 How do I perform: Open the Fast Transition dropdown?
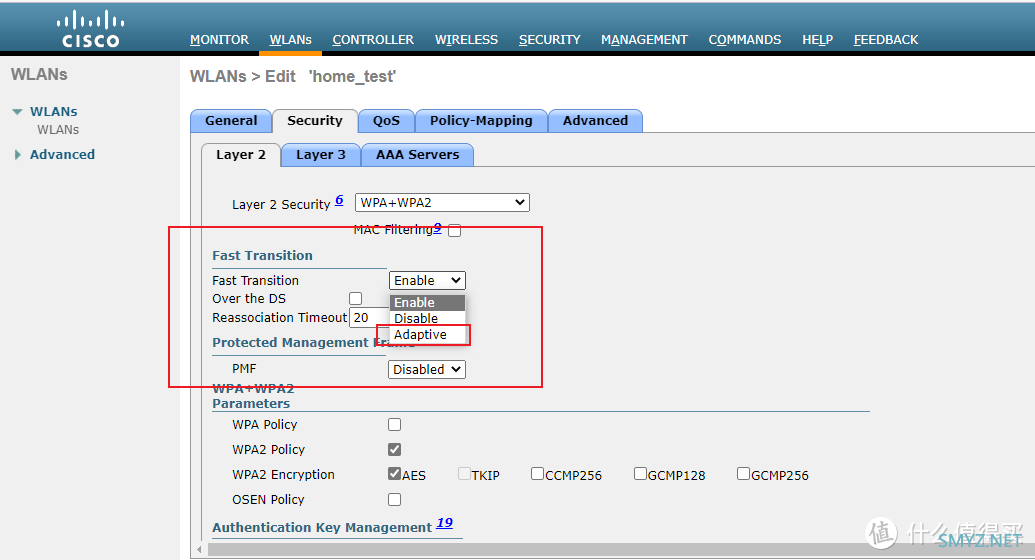(x=427, y=281)
